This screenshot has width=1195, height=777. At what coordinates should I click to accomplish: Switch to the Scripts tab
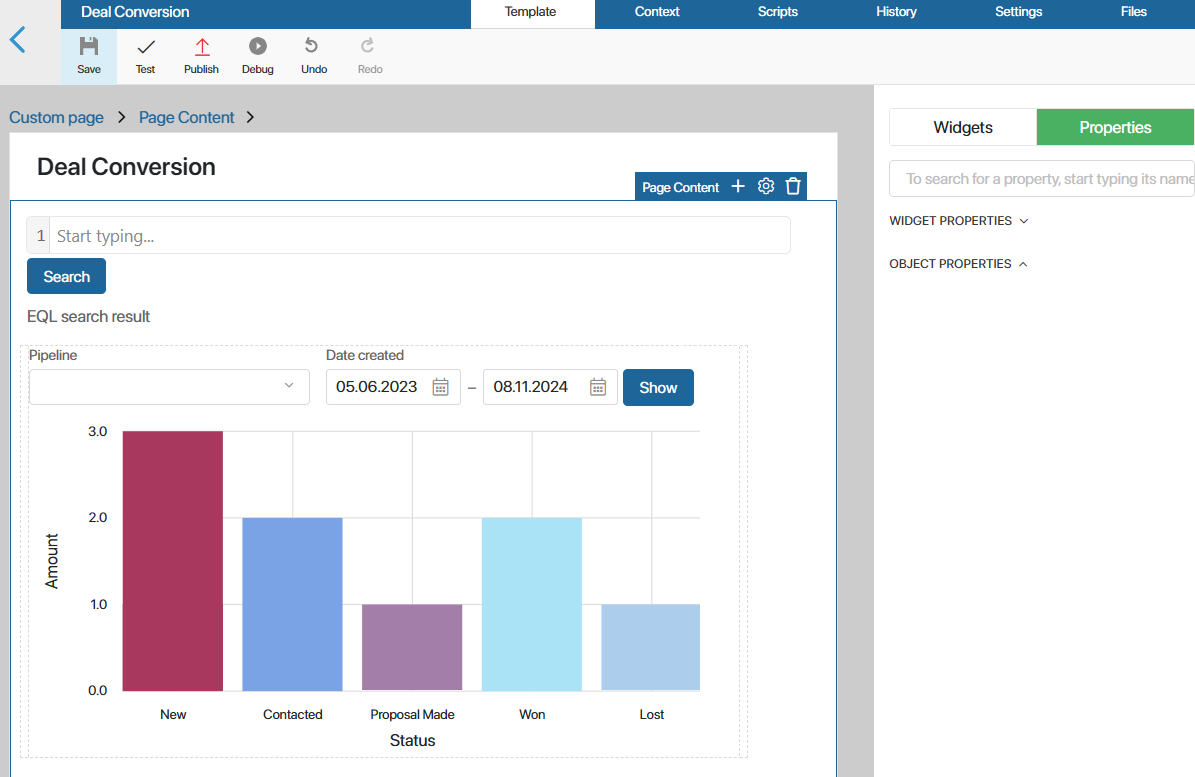[777, 12]
